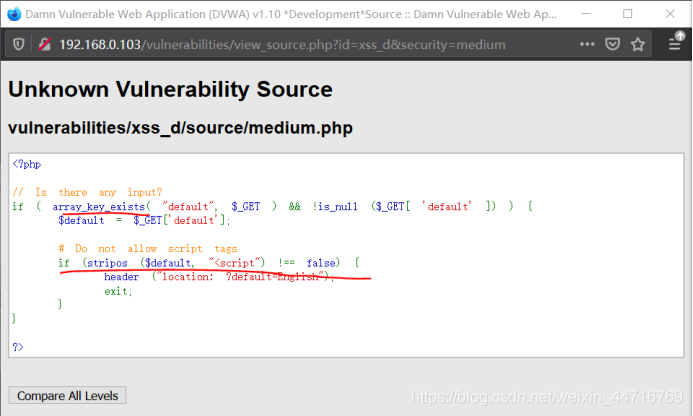Click the Save to Pocket icon
This screenshot has height=416, width=693.
tap(612, 44)
